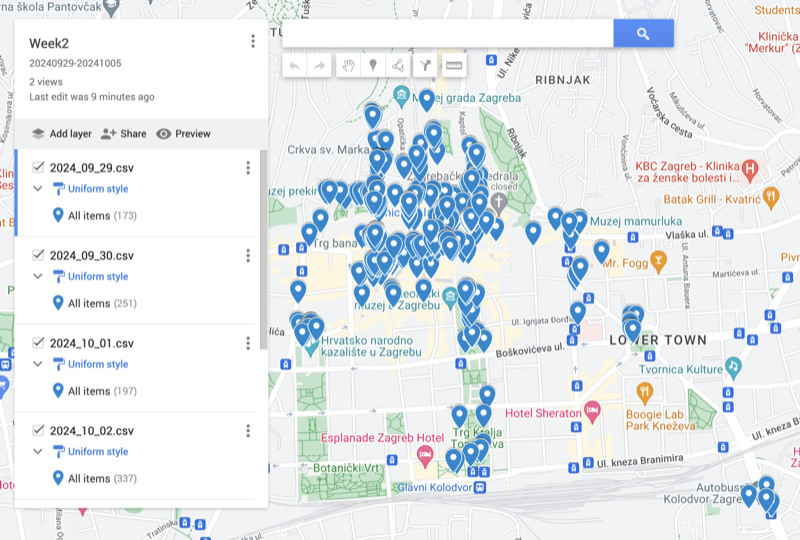This screenshot has width=800, height=540.
Task: Select the measure distances ruler tool
Action: pyautogui.click(x=453, y=66)
